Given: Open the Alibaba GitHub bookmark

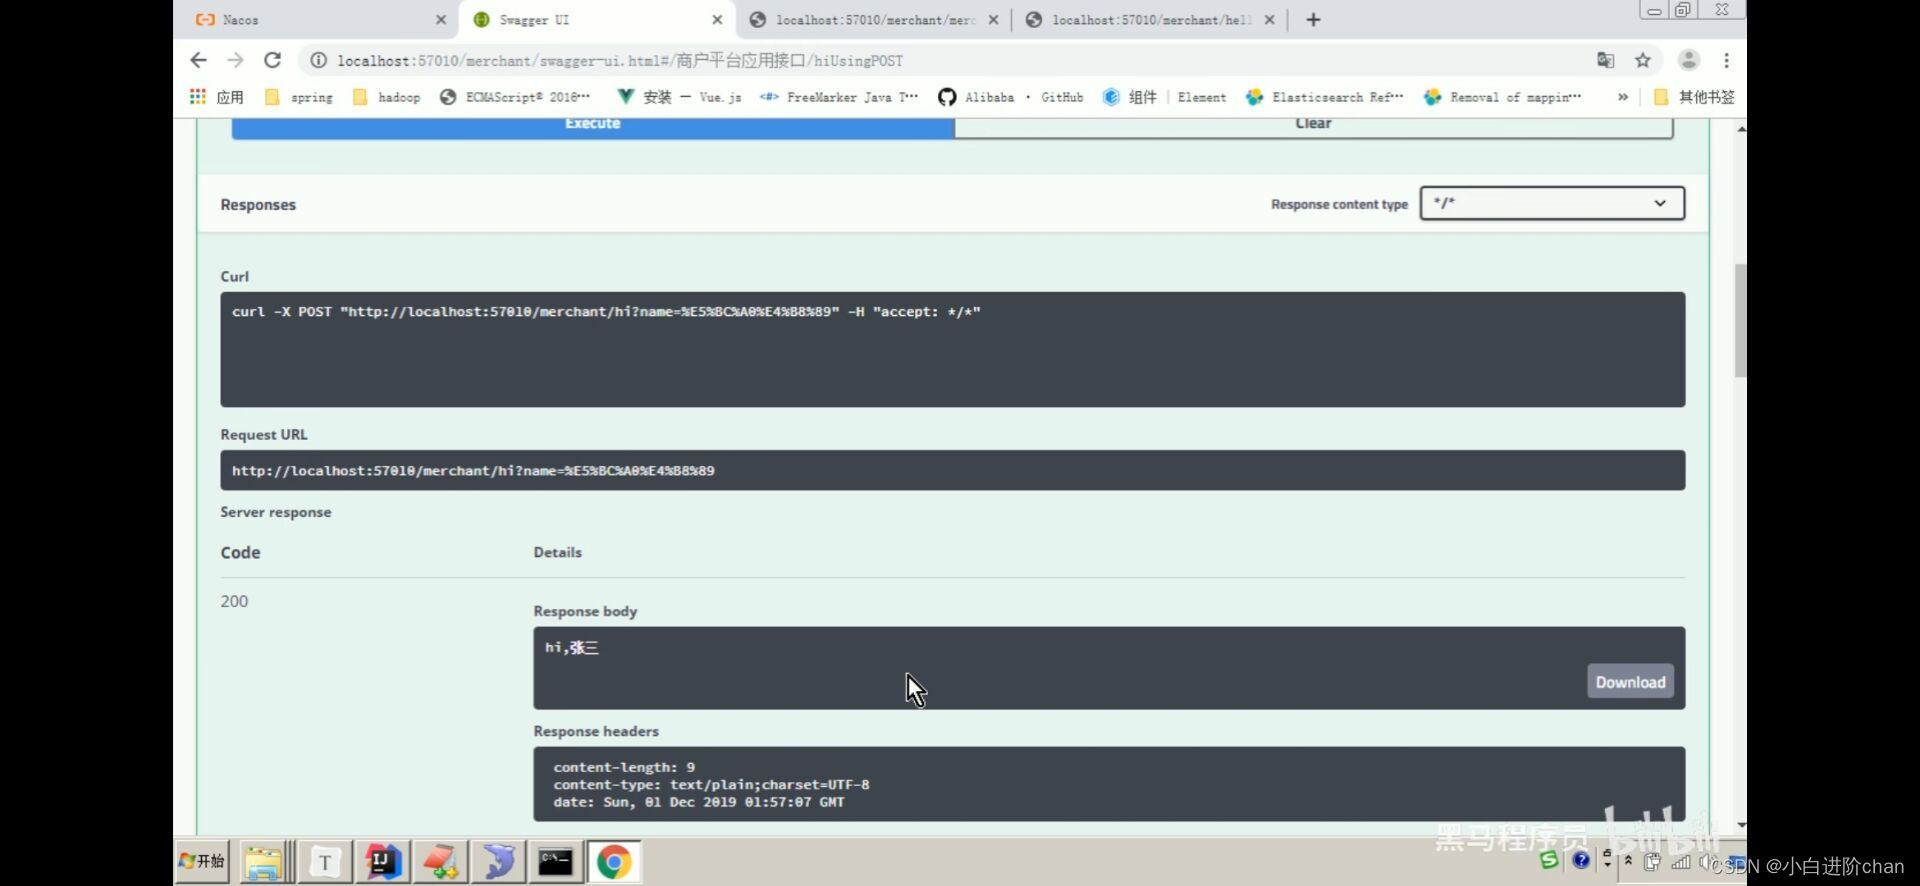Looking at the screenshot, I should point(1010,97).
